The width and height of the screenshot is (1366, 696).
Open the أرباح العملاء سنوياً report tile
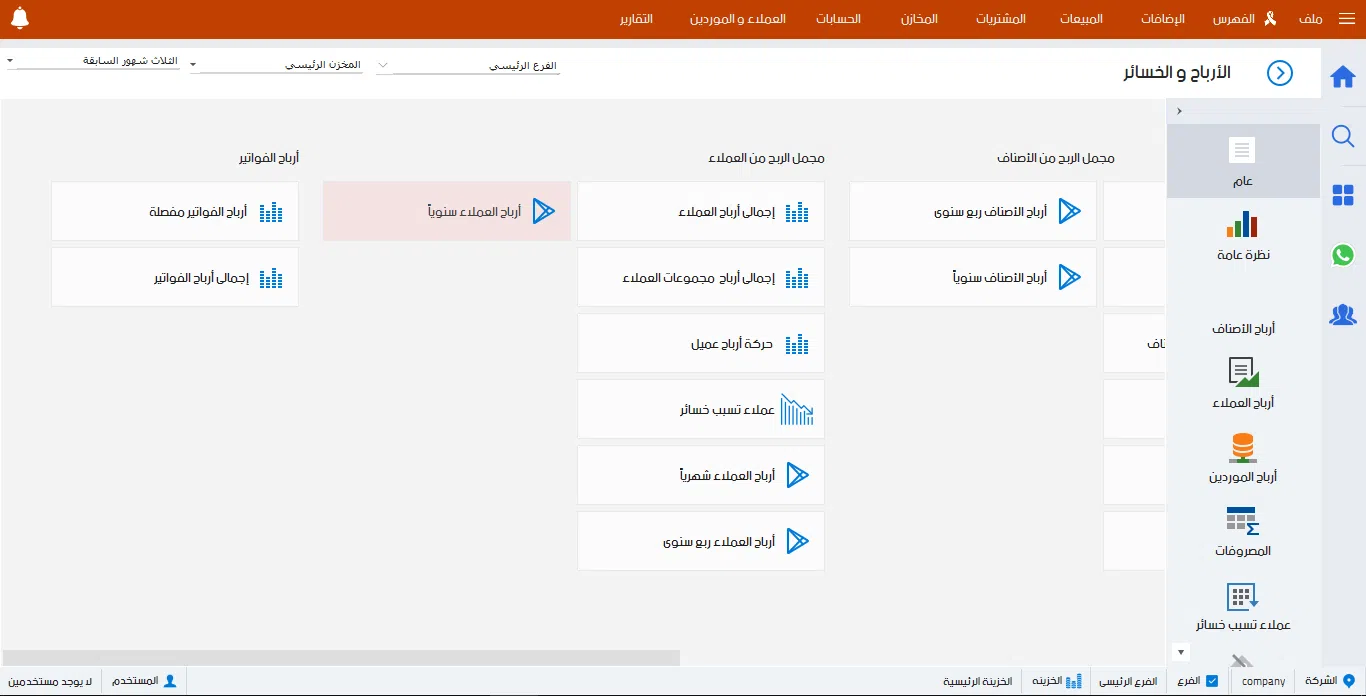pyautogui.click(x=446, y=211)
